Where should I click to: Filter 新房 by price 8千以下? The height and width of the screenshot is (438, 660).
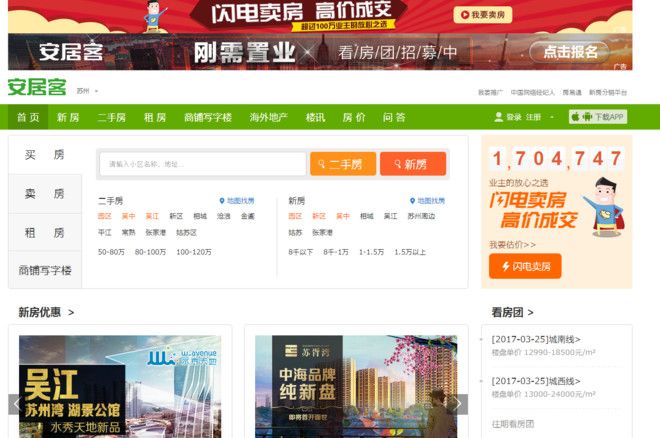coord(301,252)
